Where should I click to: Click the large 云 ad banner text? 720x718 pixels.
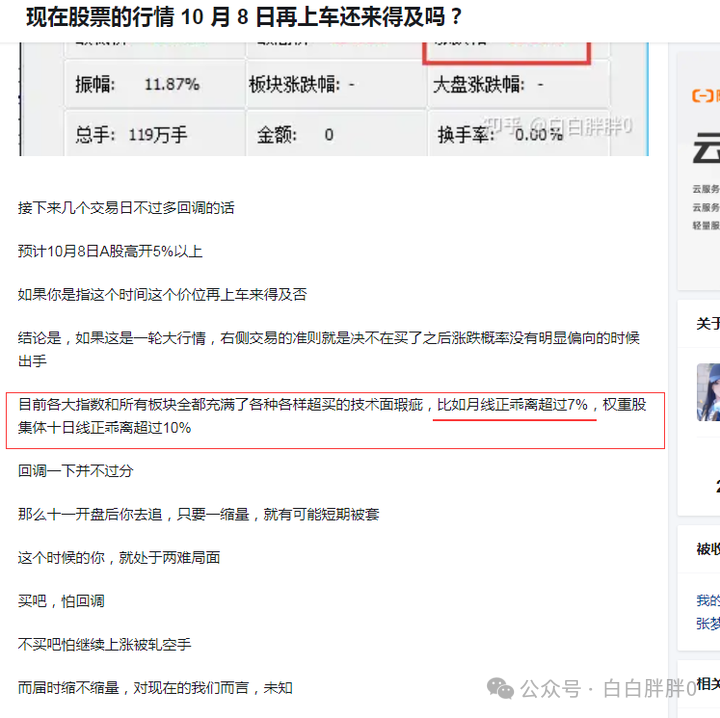point(706,147)
